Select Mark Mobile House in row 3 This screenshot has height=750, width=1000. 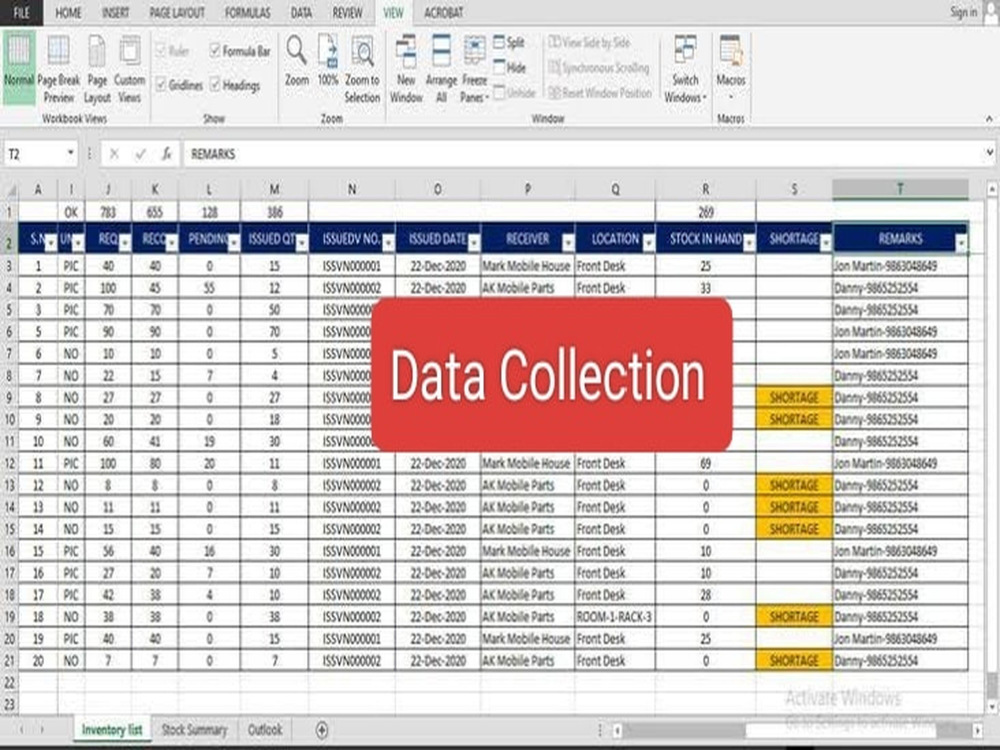(x=527, y=266)
